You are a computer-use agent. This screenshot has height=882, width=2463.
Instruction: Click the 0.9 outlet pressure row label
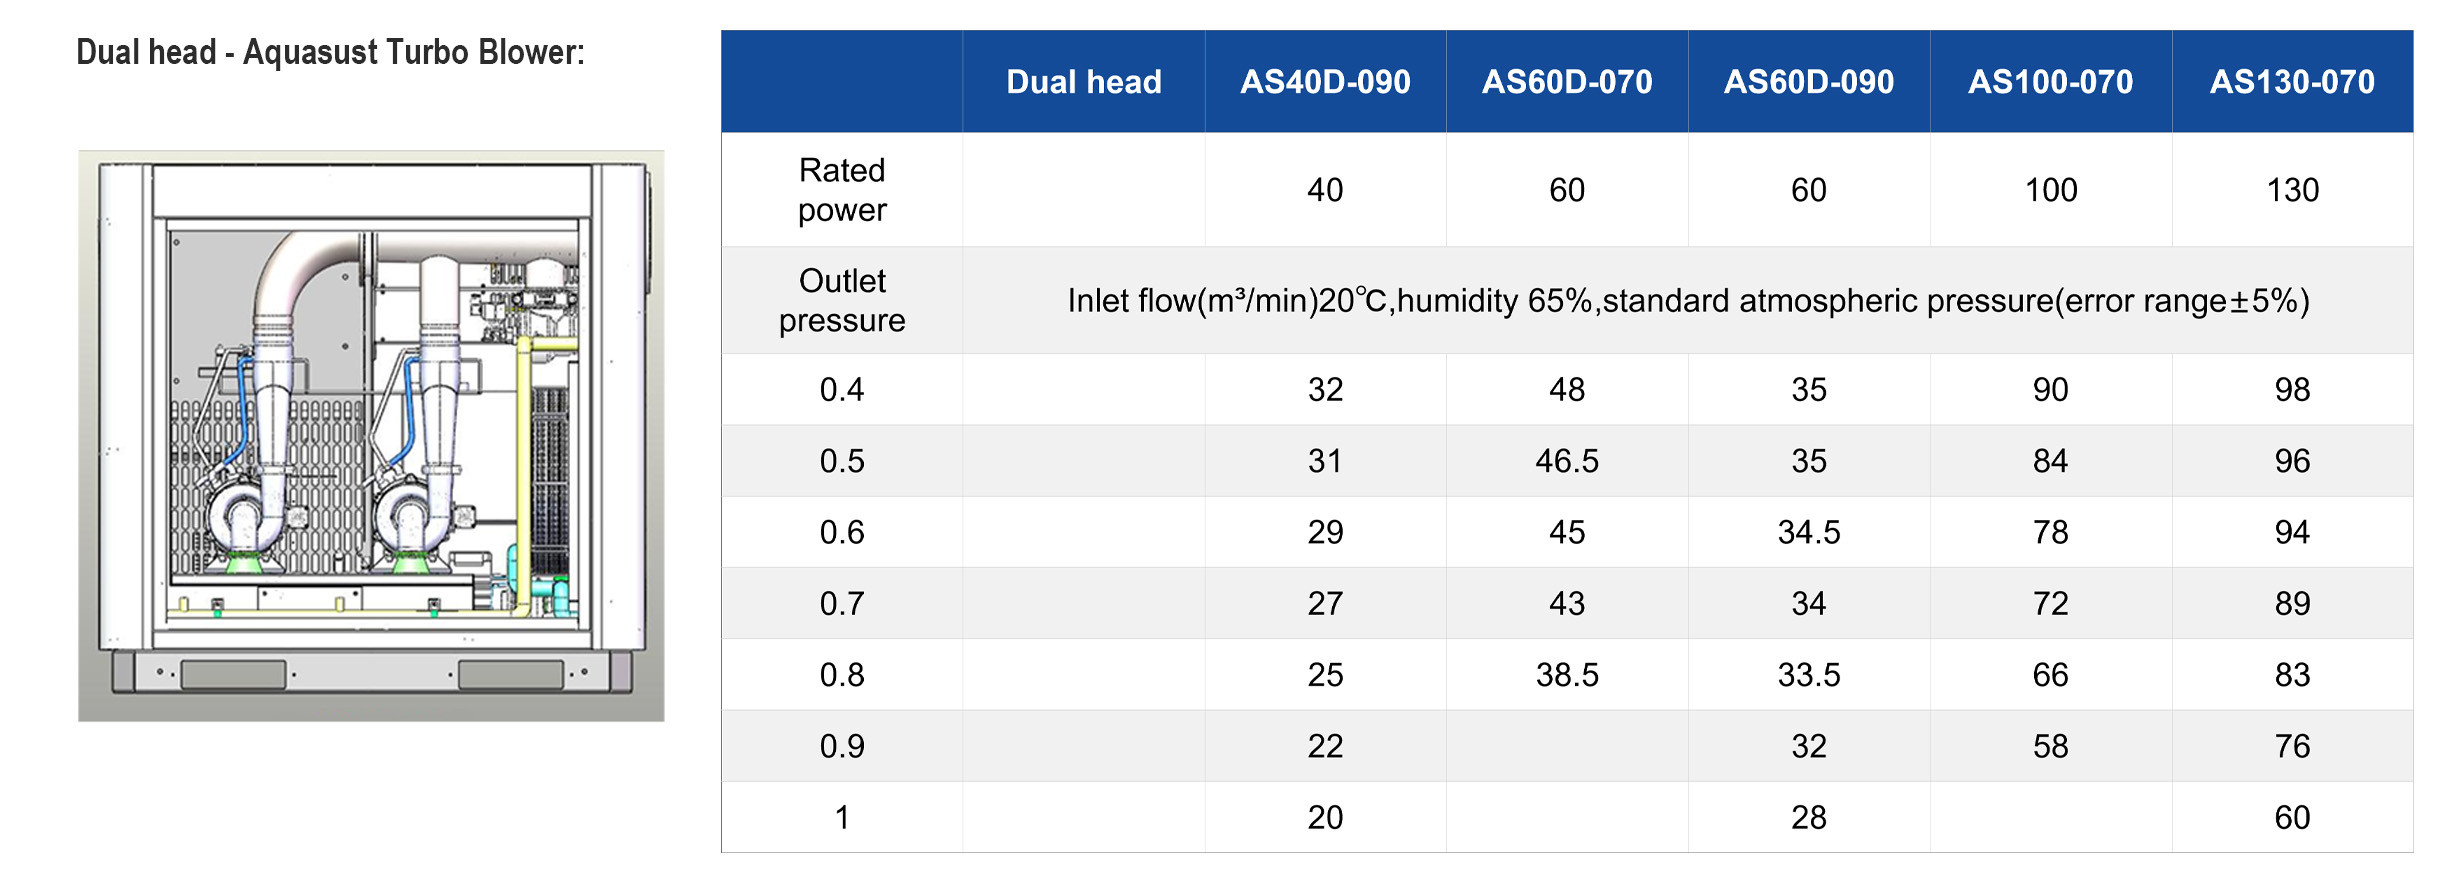[x=842, y=746]
